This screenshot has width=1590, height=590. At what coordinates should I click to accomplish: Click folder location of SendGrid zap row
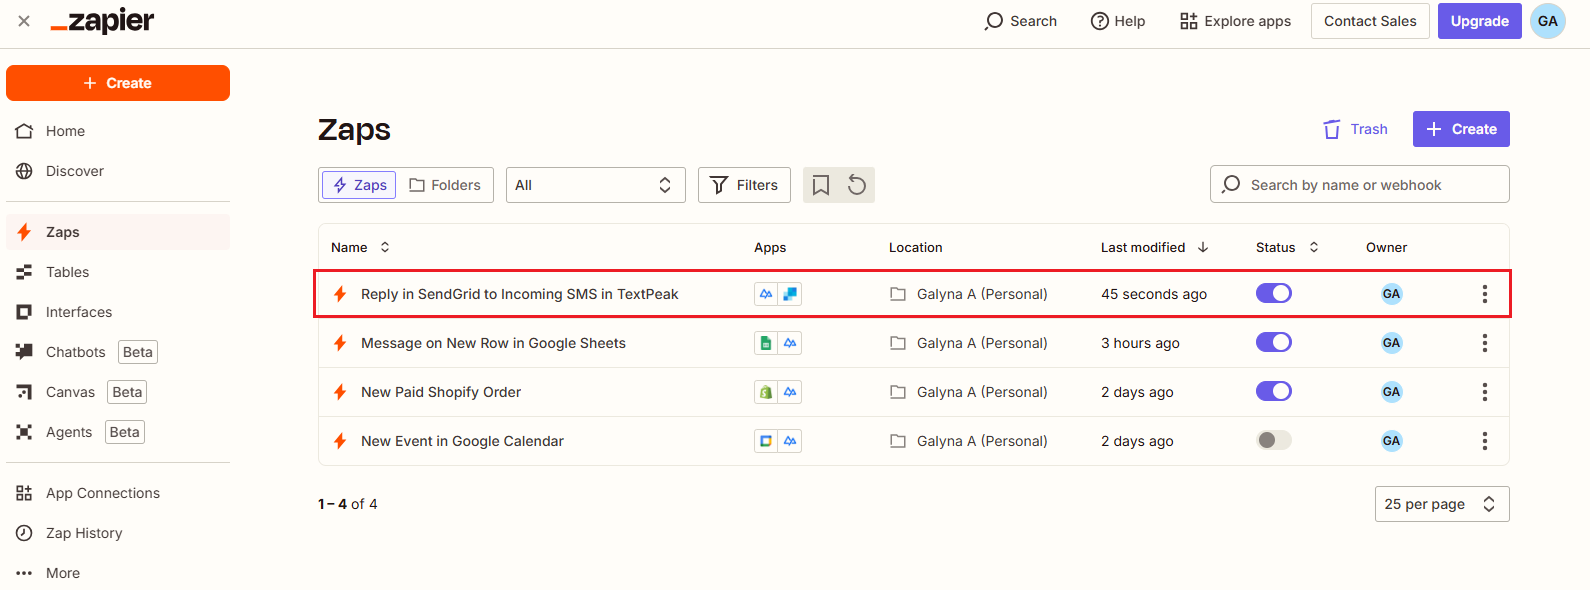[x=969, y=294]
